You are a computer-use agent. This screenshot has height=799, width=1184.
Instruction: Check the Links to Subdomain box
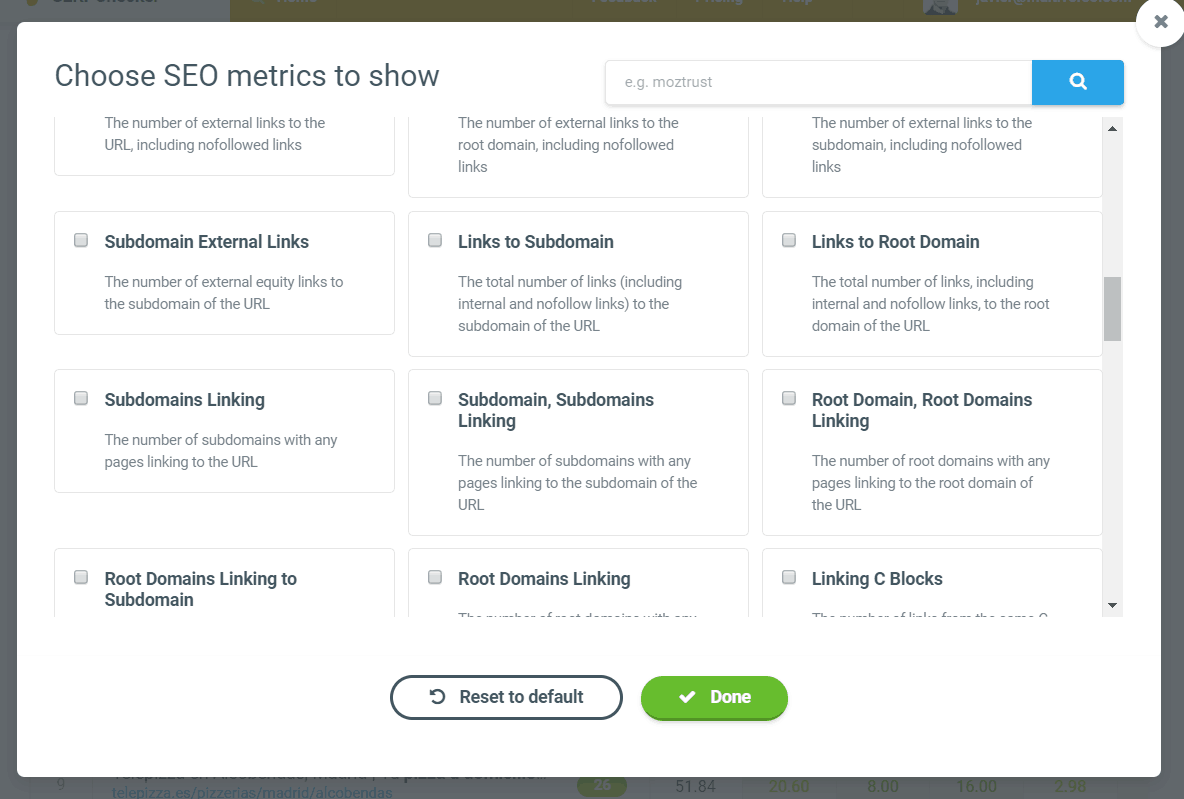click(435, 240)
